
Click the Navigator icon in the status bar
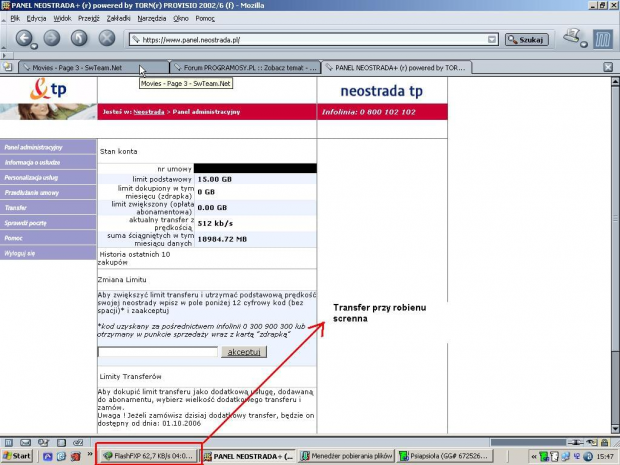[x=9, y=442]
